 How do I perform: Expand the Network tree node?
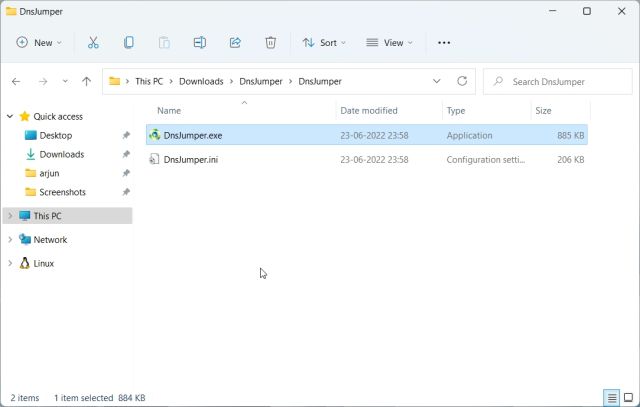(10, 240)
